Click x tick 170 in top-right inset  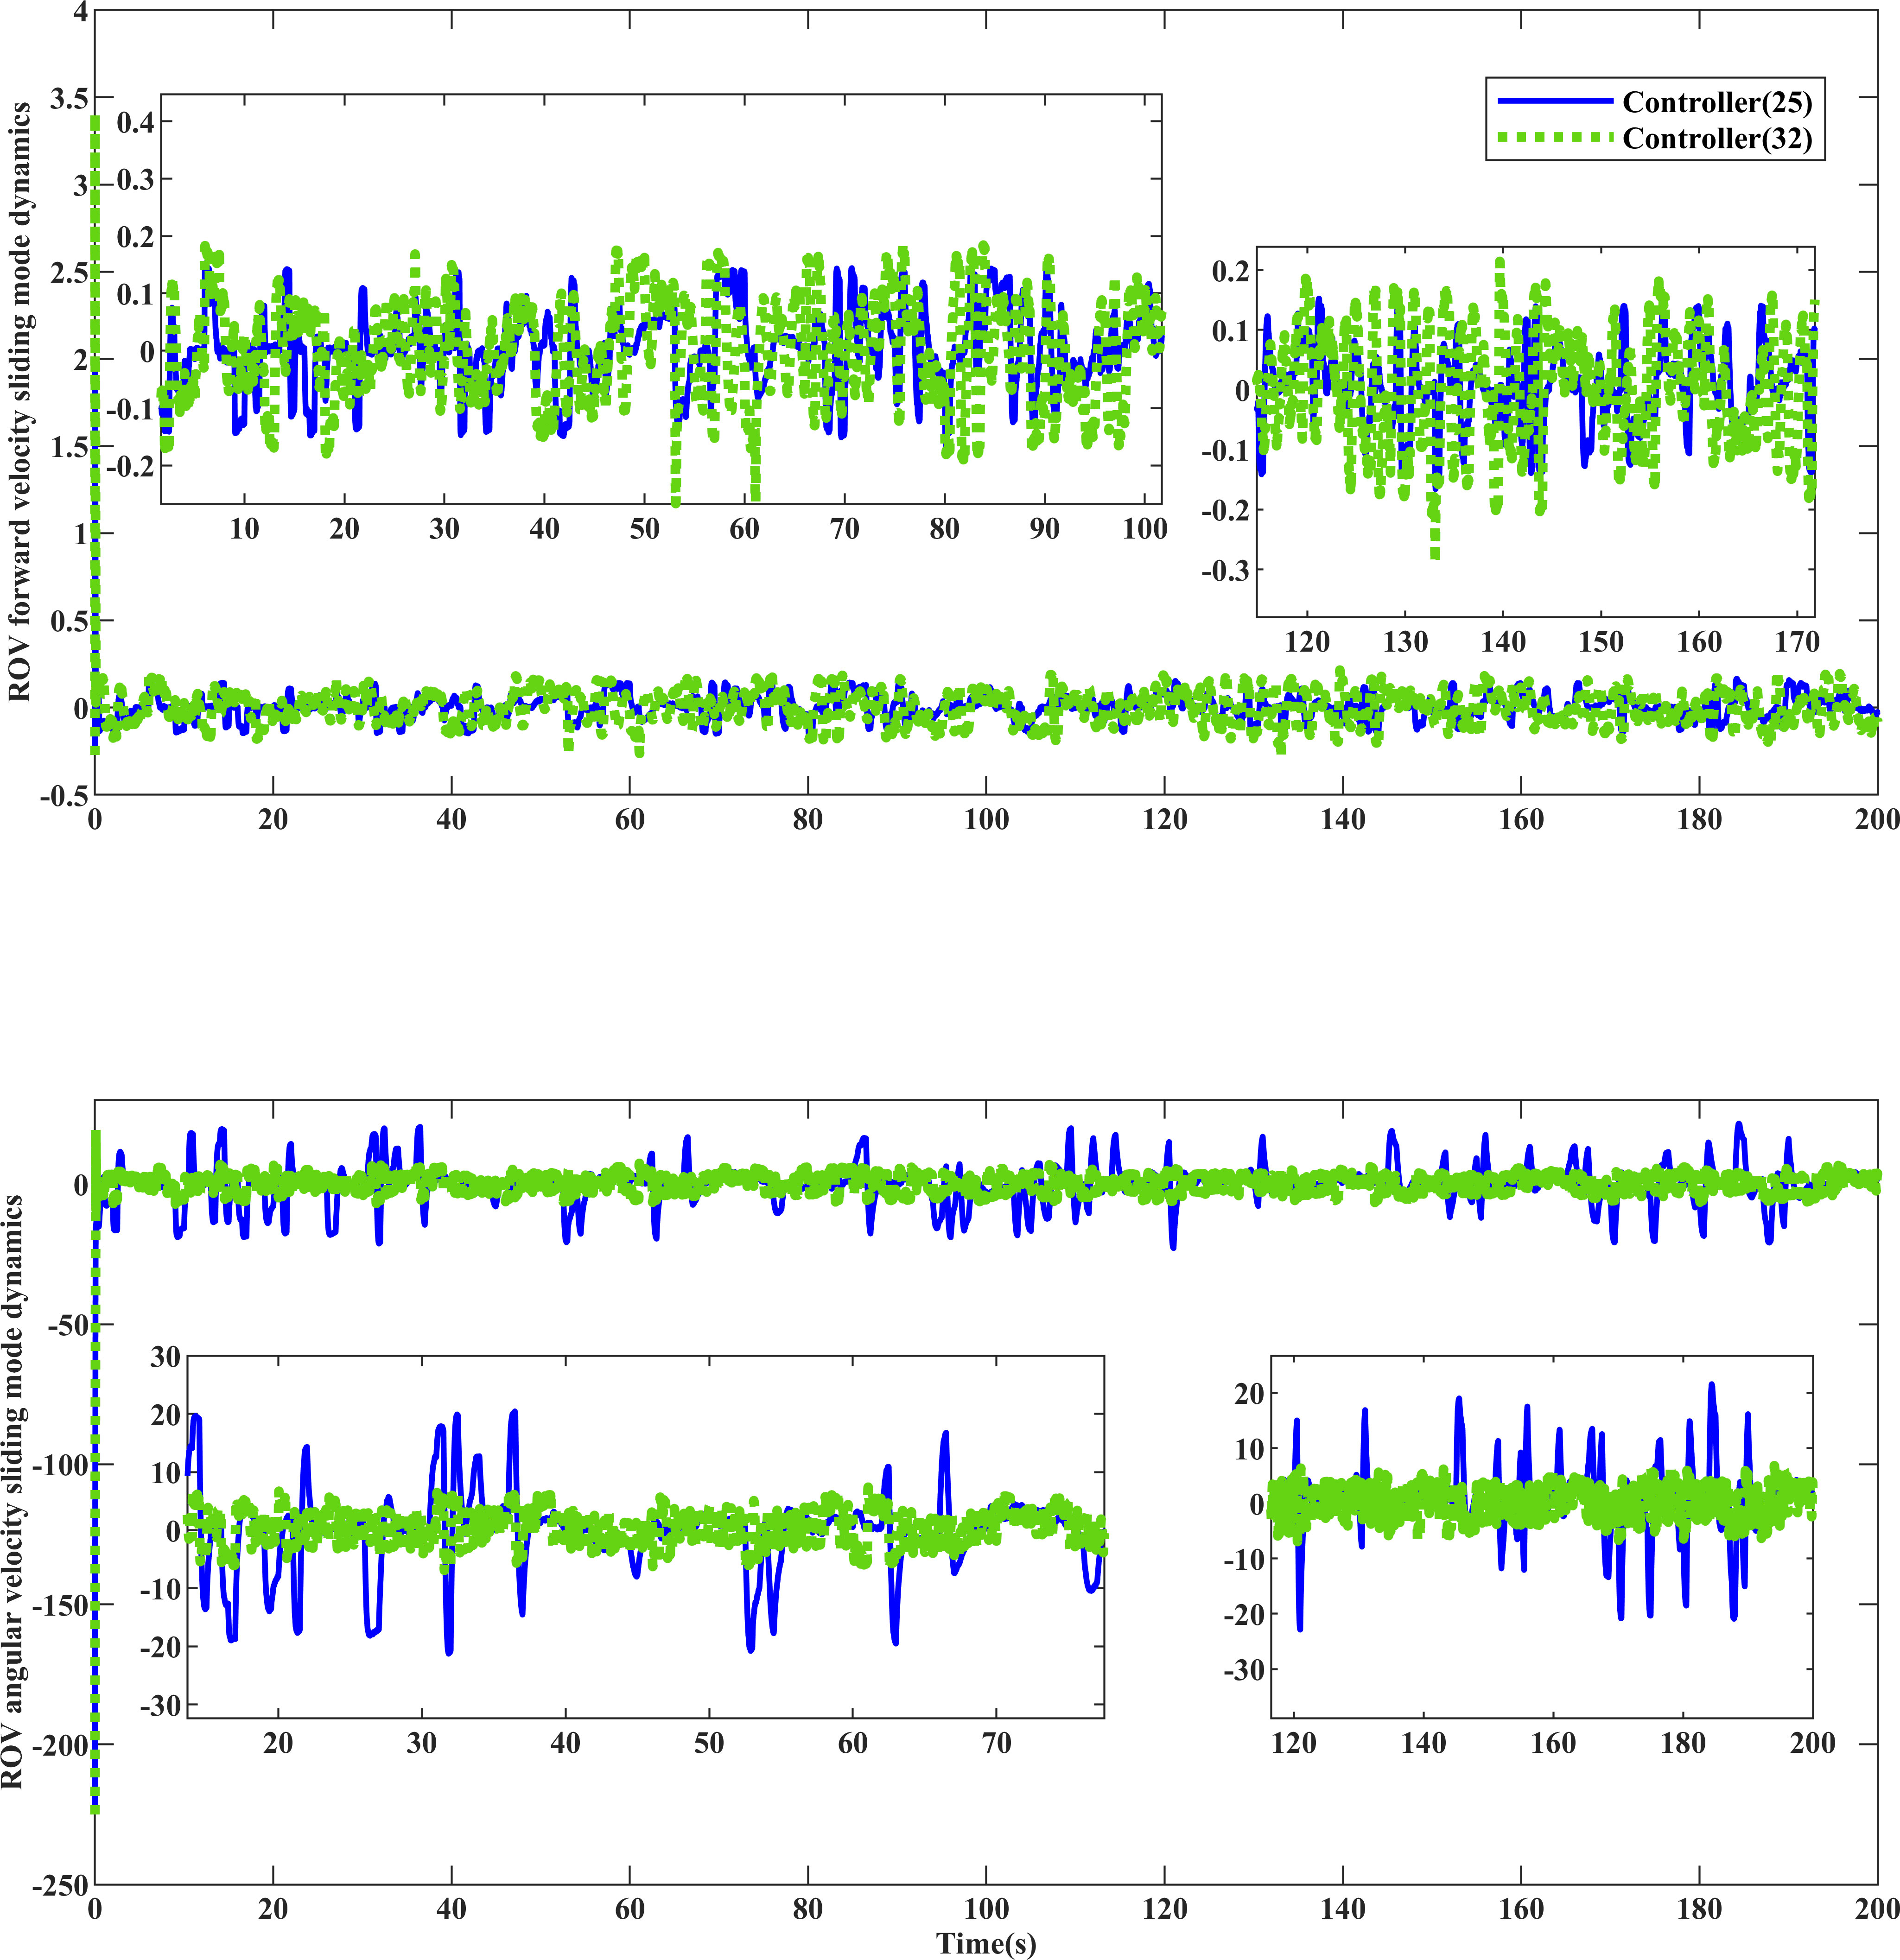(1797, 642)
